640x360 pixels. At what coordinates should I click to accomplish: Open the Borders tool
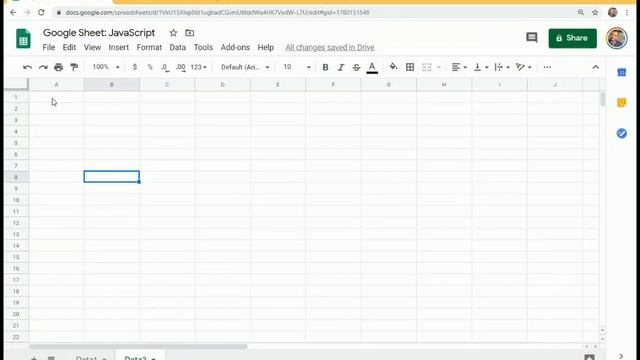click(410, 67)
